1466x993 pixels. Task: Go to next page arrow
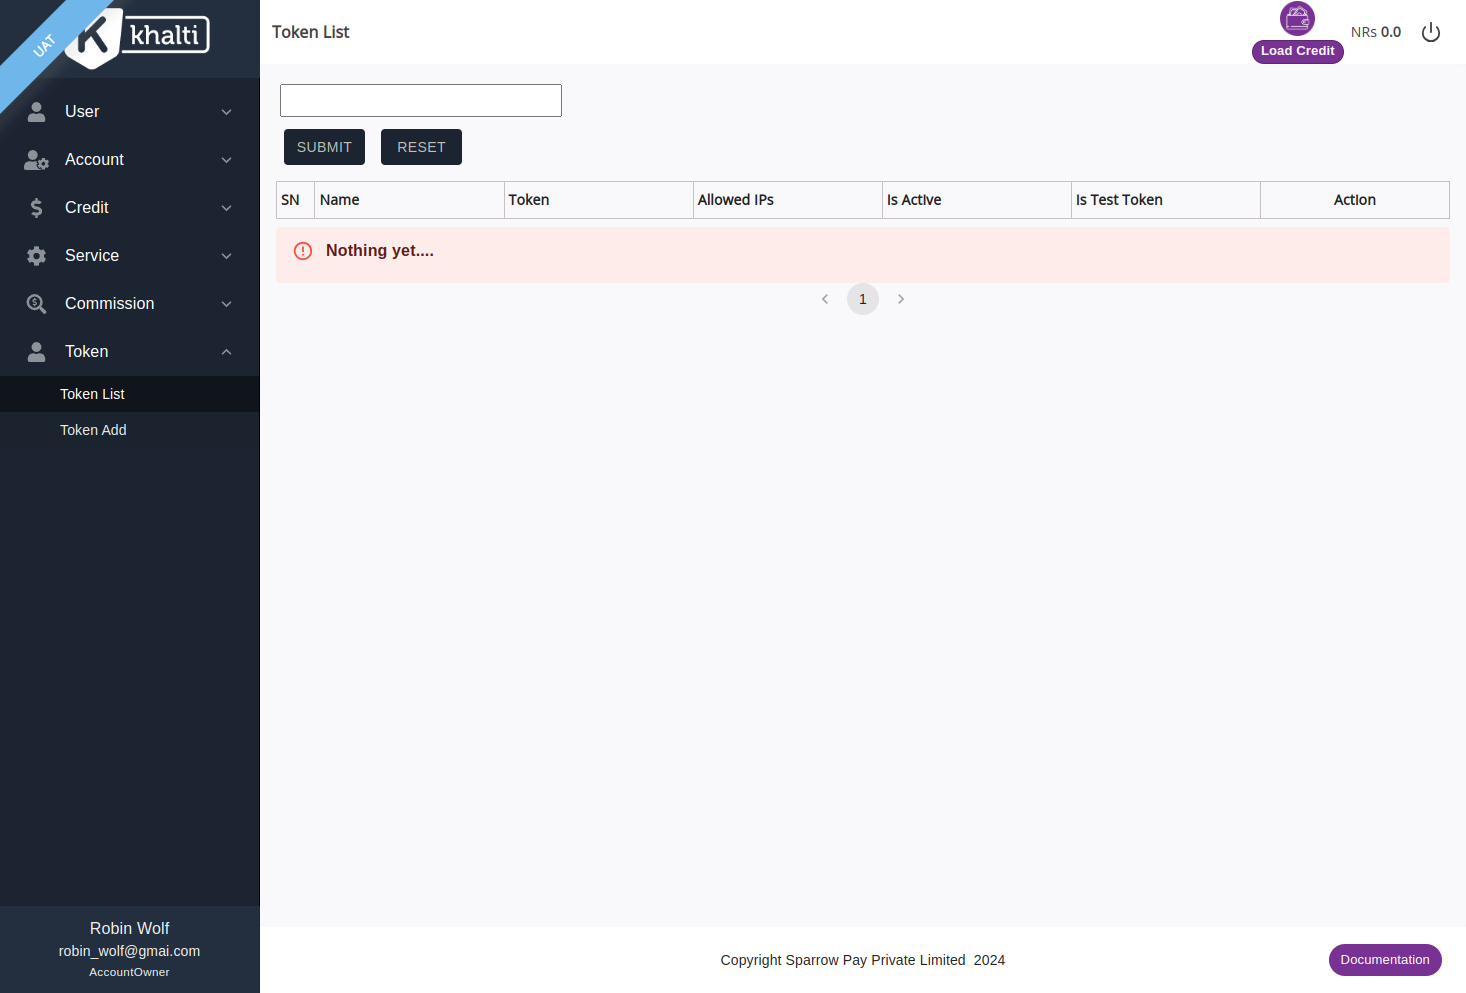[x=901, y=299]
